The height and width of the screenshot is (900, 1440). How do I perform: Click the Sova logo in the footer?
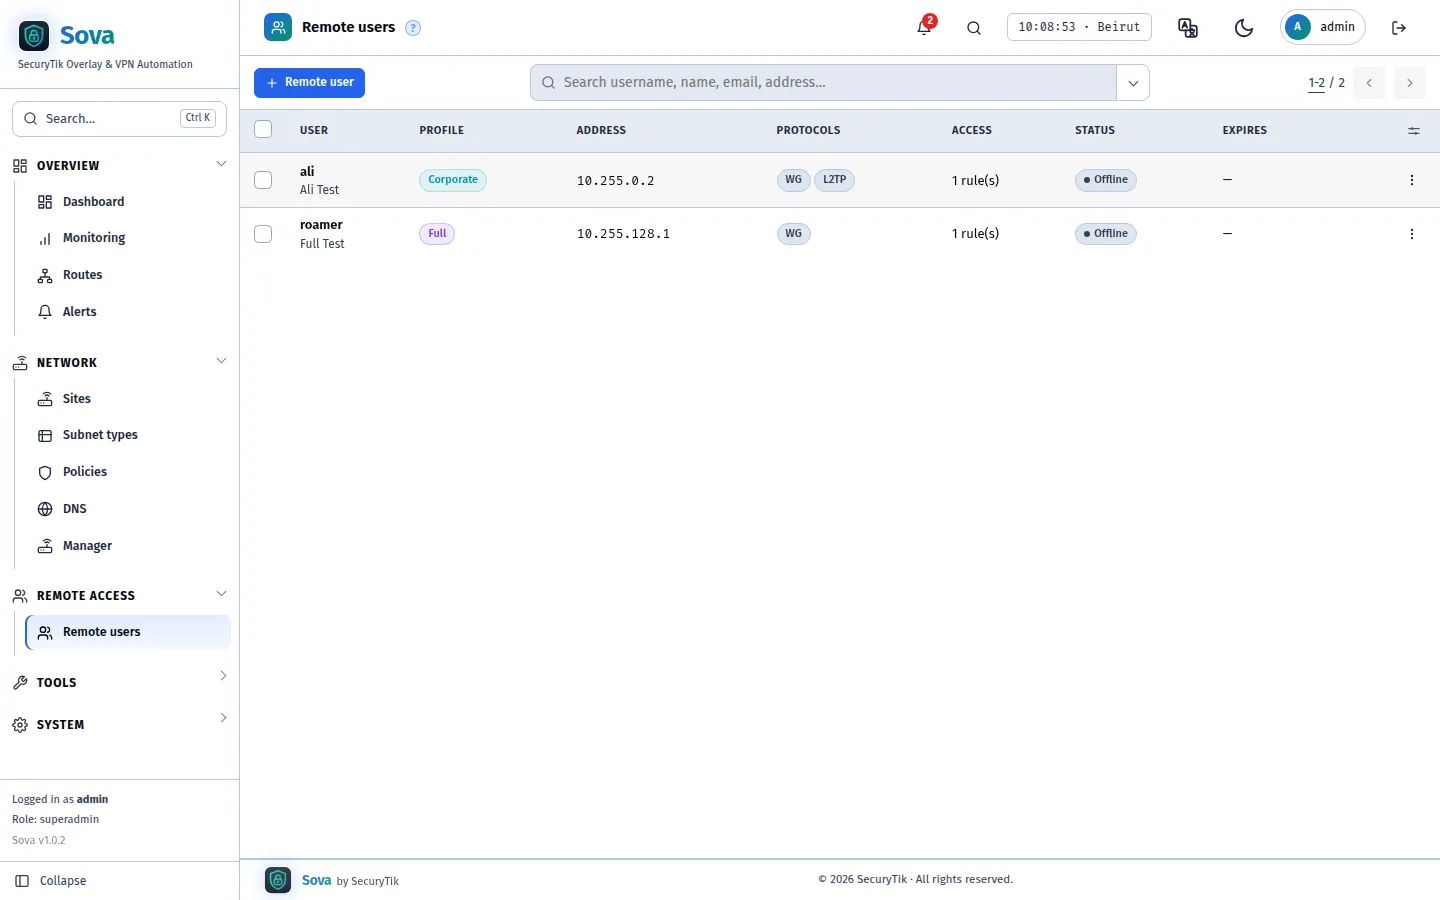pos(278,880)
